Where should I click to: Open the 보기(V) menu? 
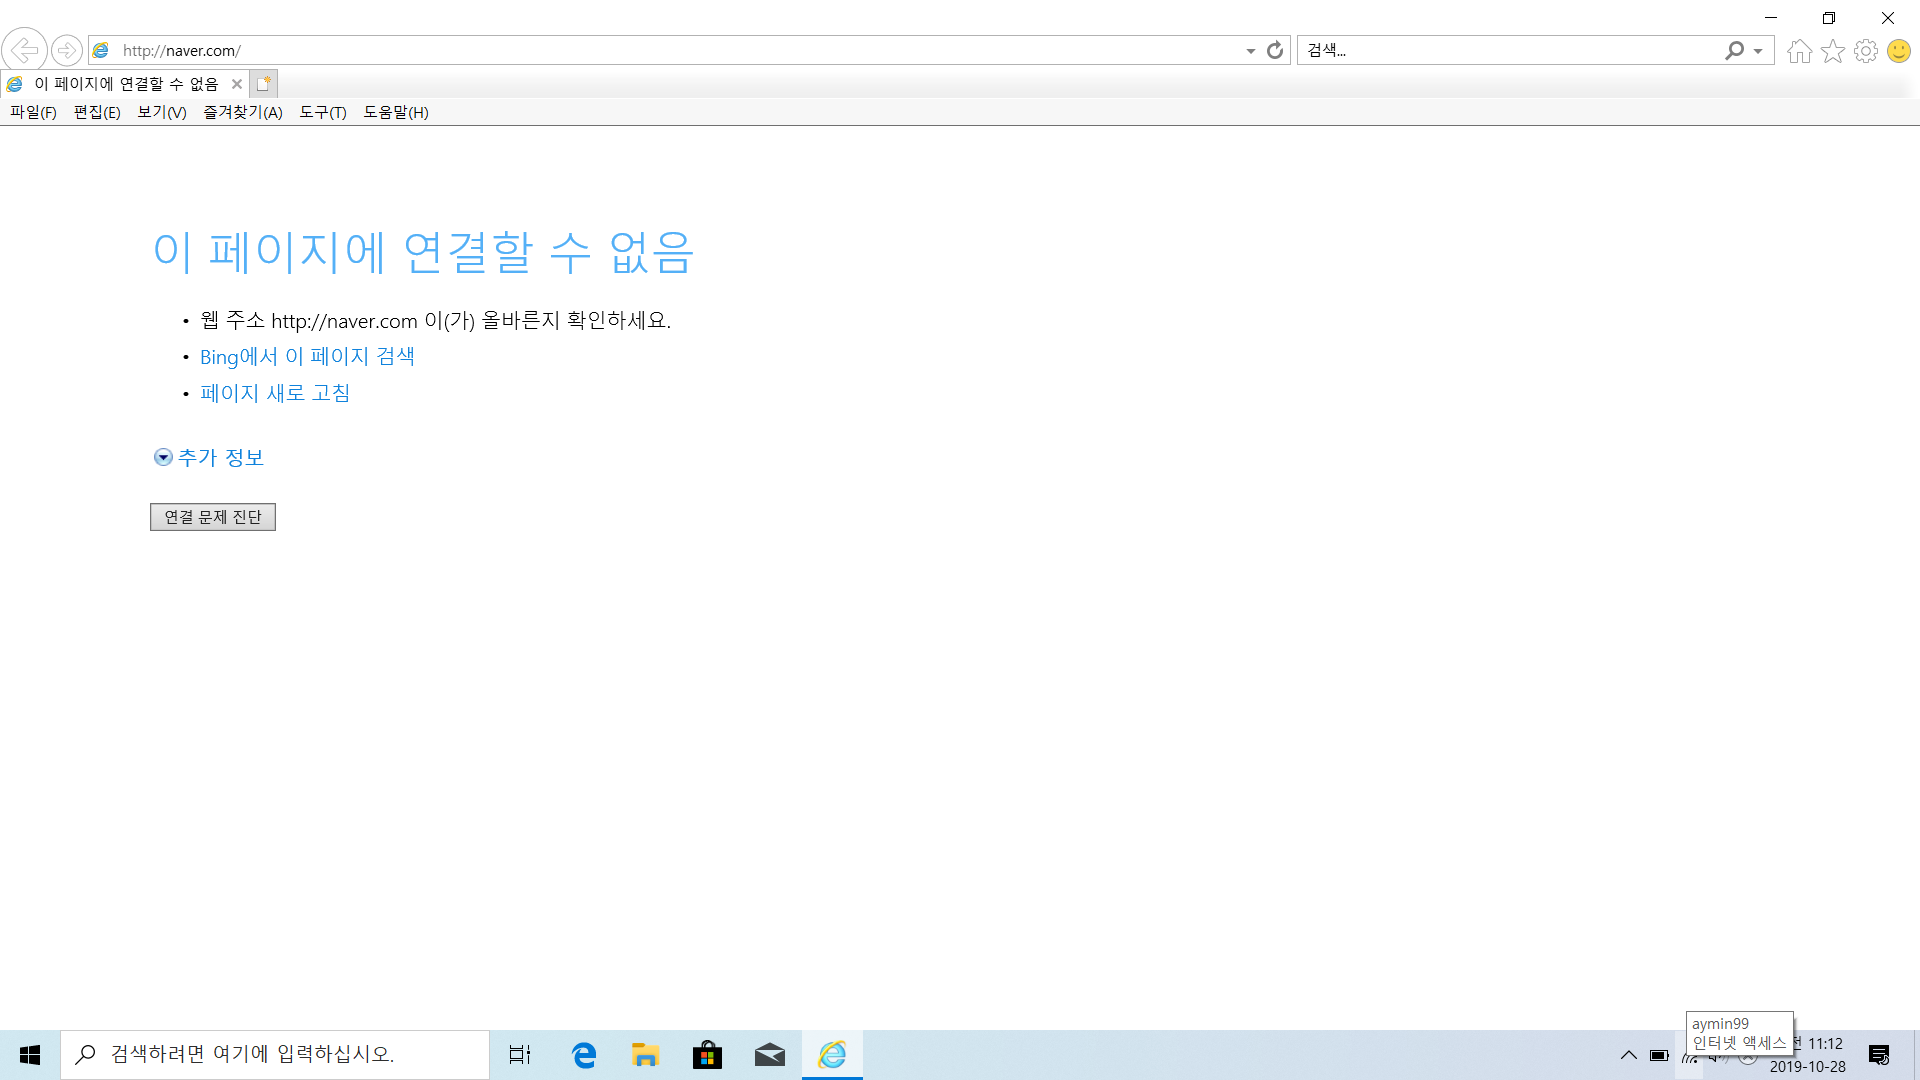pyautogui.click(x=162, y=112)
